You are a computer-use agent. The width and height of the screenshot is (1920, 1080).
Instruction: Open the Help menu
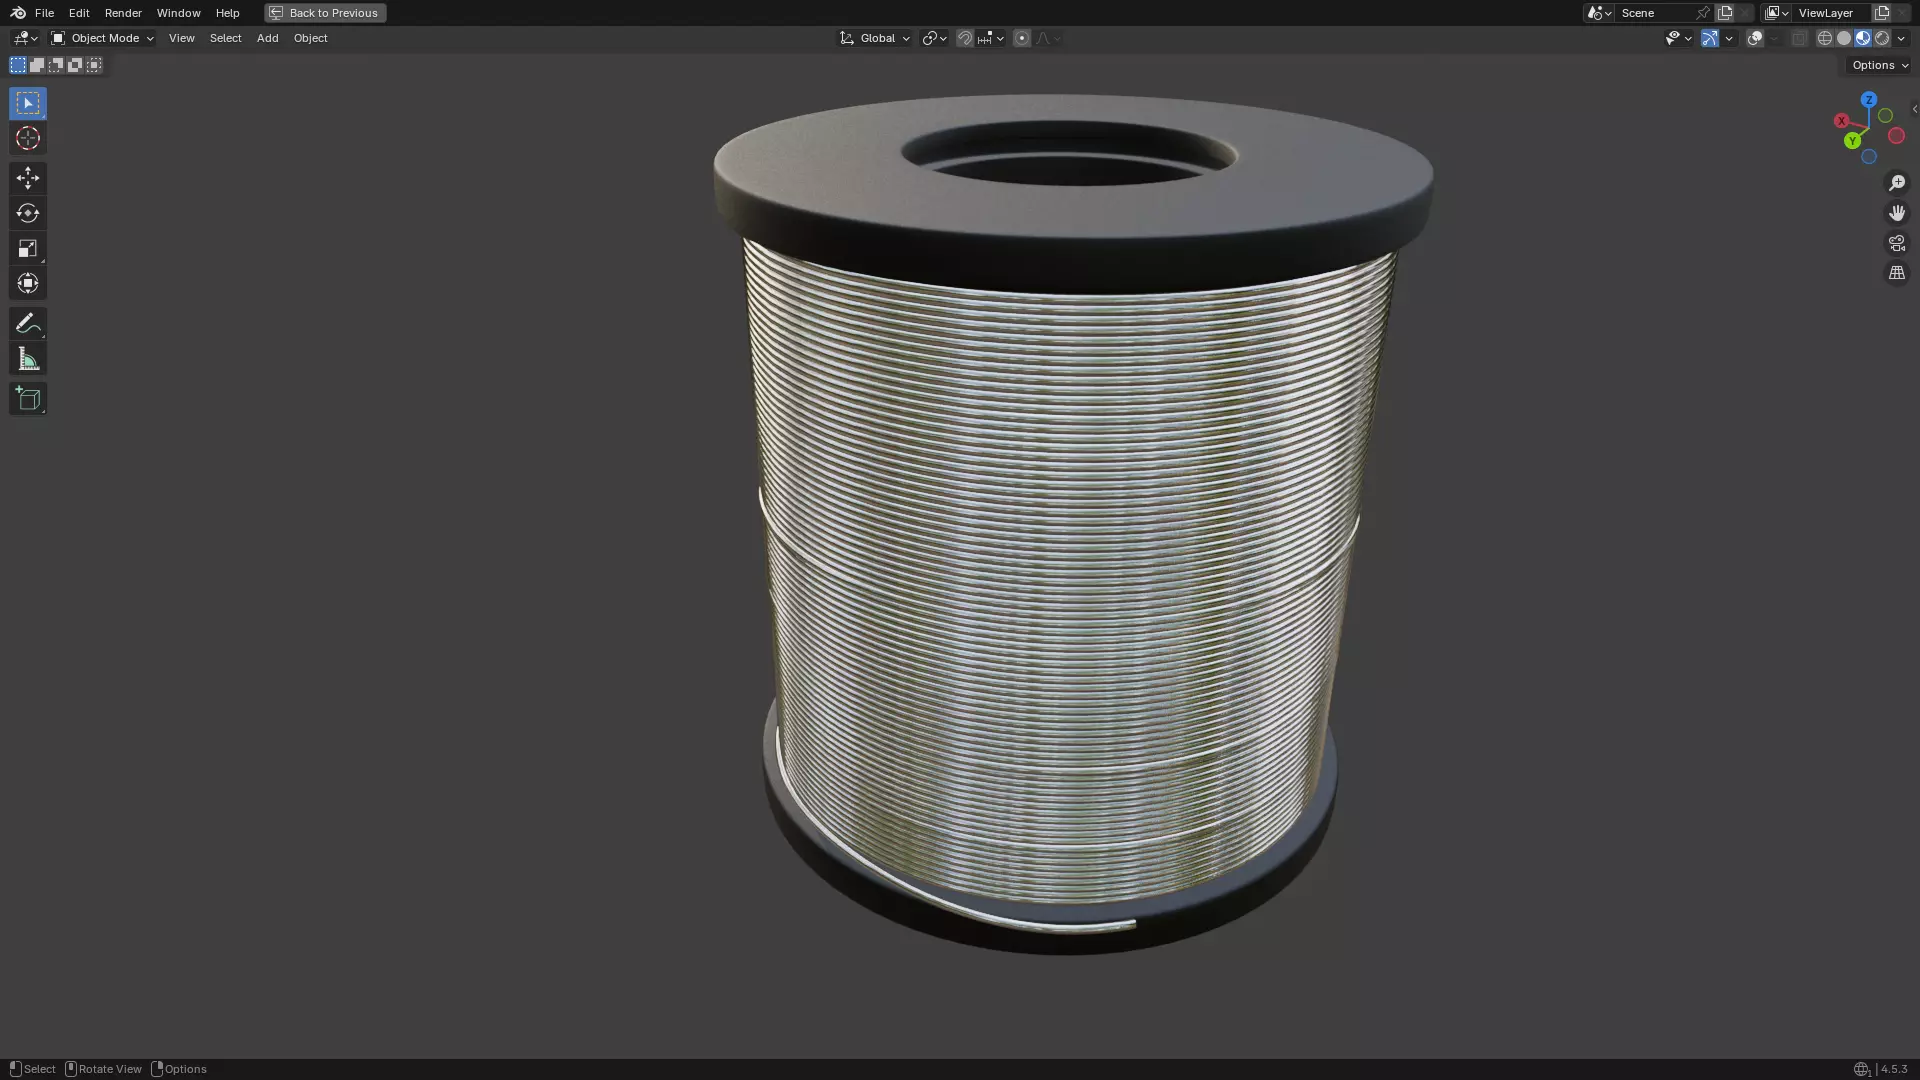227,13
